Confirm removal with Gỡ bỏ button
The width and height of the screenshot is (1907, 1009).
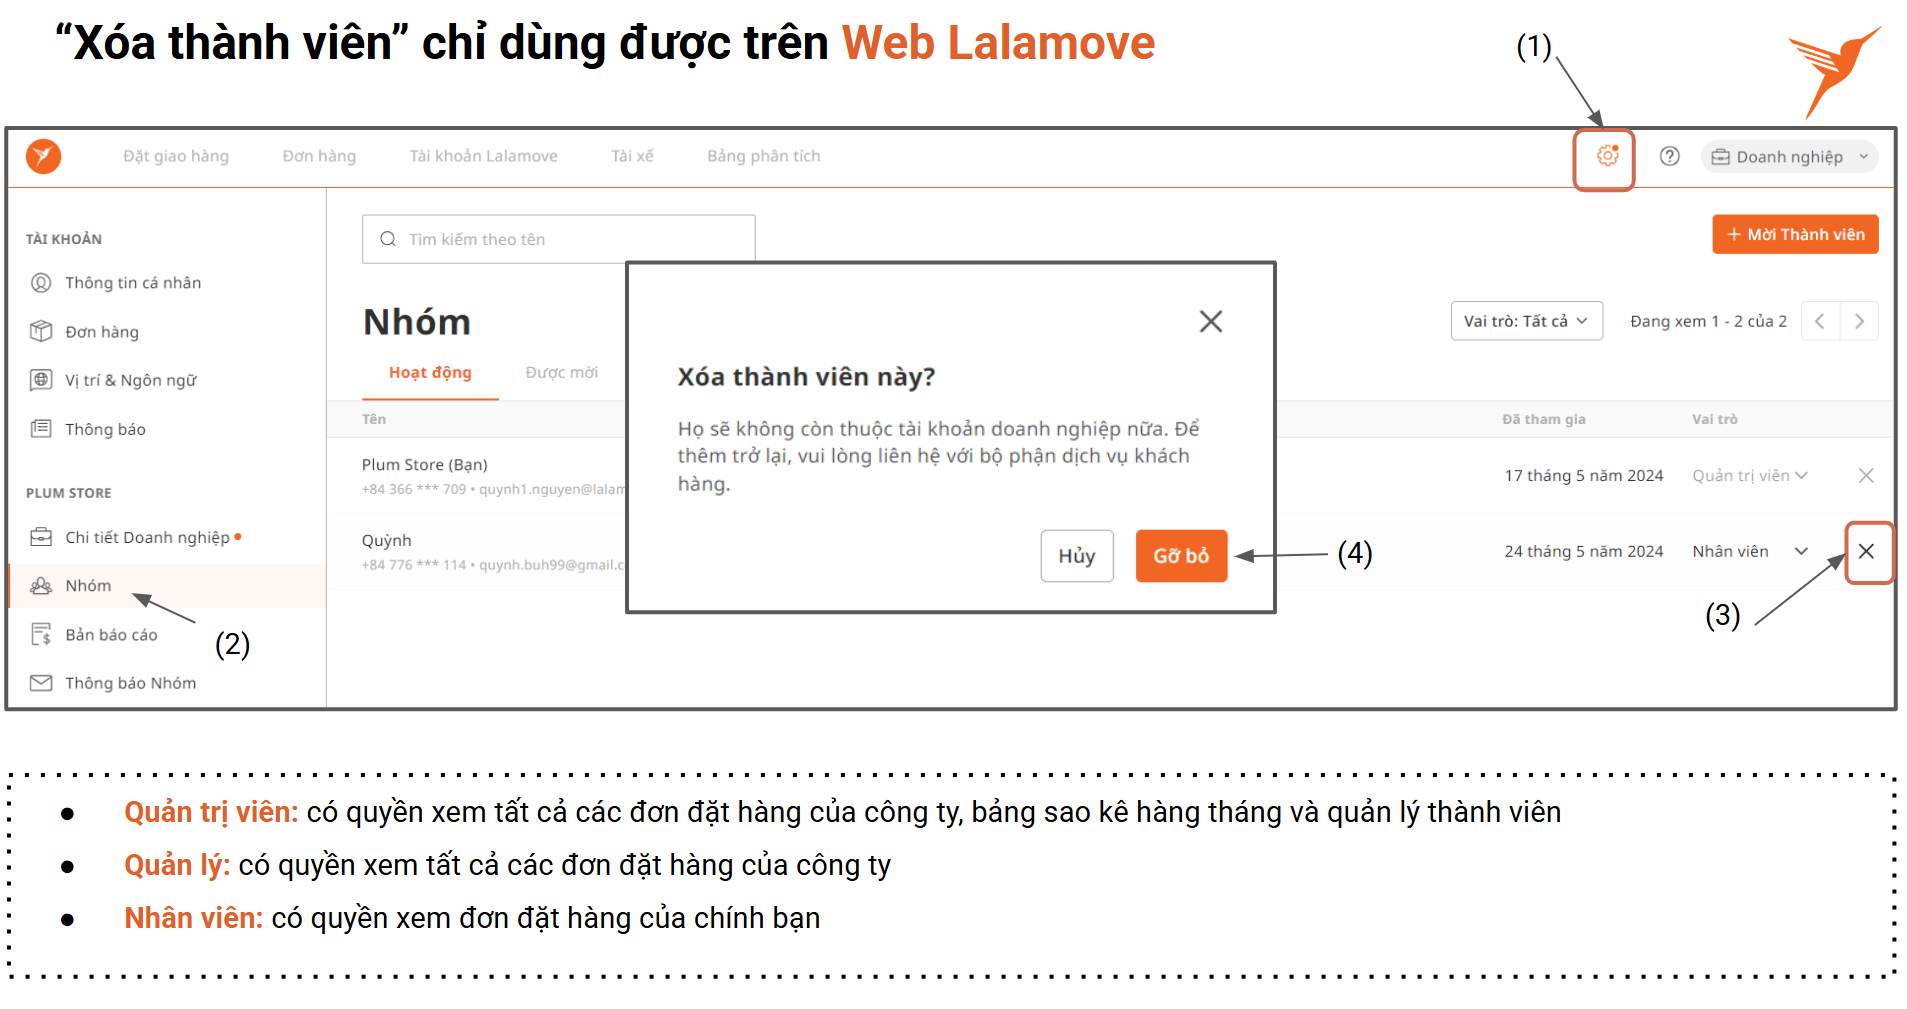coord(1180,556)
